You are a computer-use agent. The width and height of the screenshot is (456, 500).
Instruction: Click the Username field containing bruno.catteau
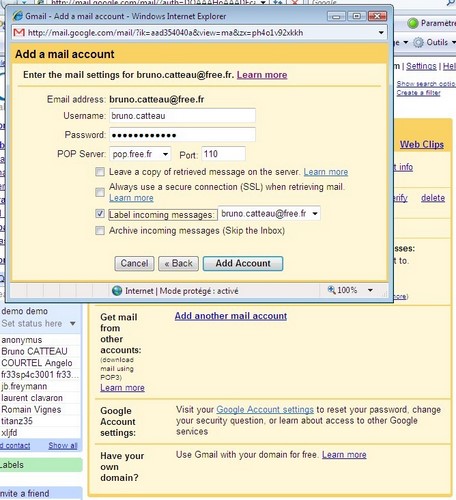(182, 116)
